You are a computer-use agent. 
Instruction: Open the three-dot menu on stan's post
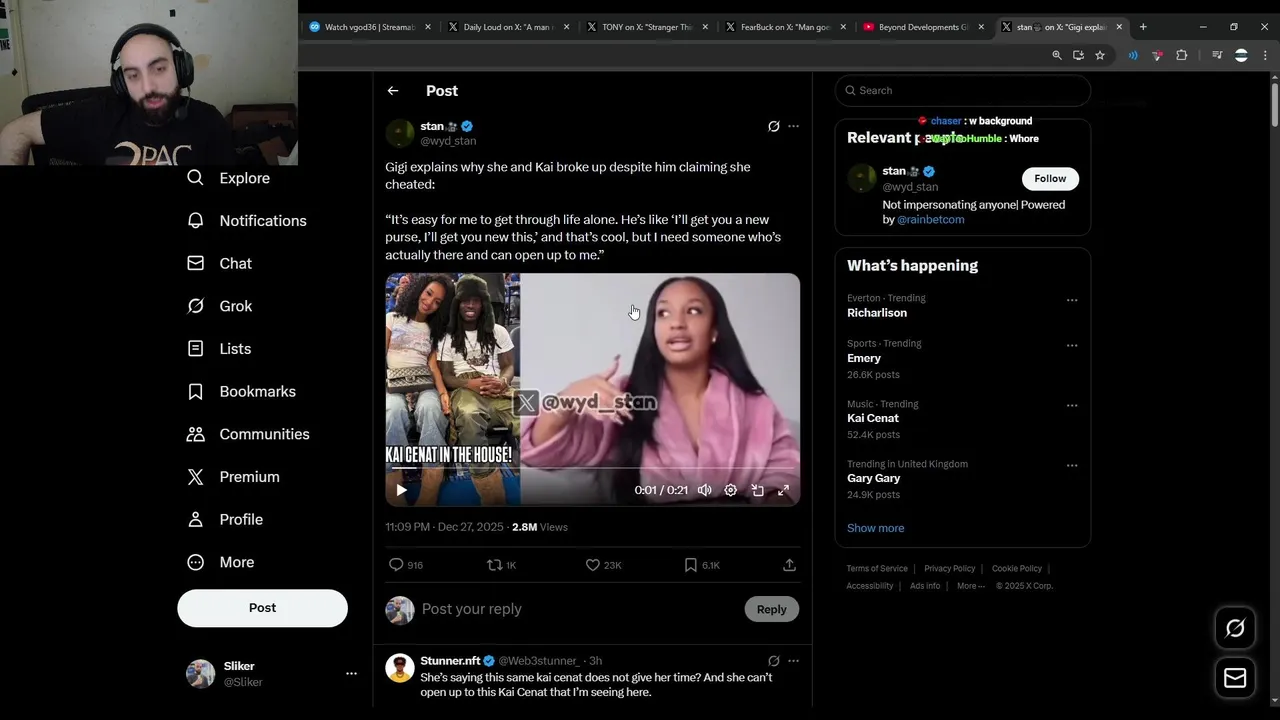click(793, 126)
